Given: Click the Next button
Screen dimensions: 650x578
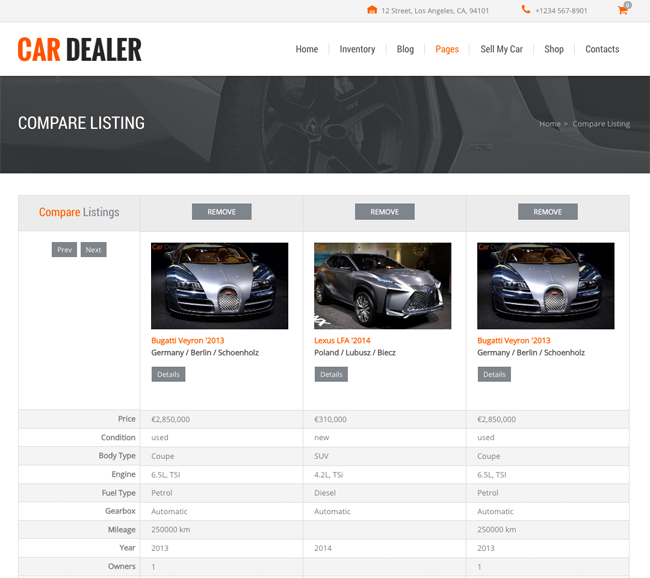Looking at the screenshot, I should 93,249.
